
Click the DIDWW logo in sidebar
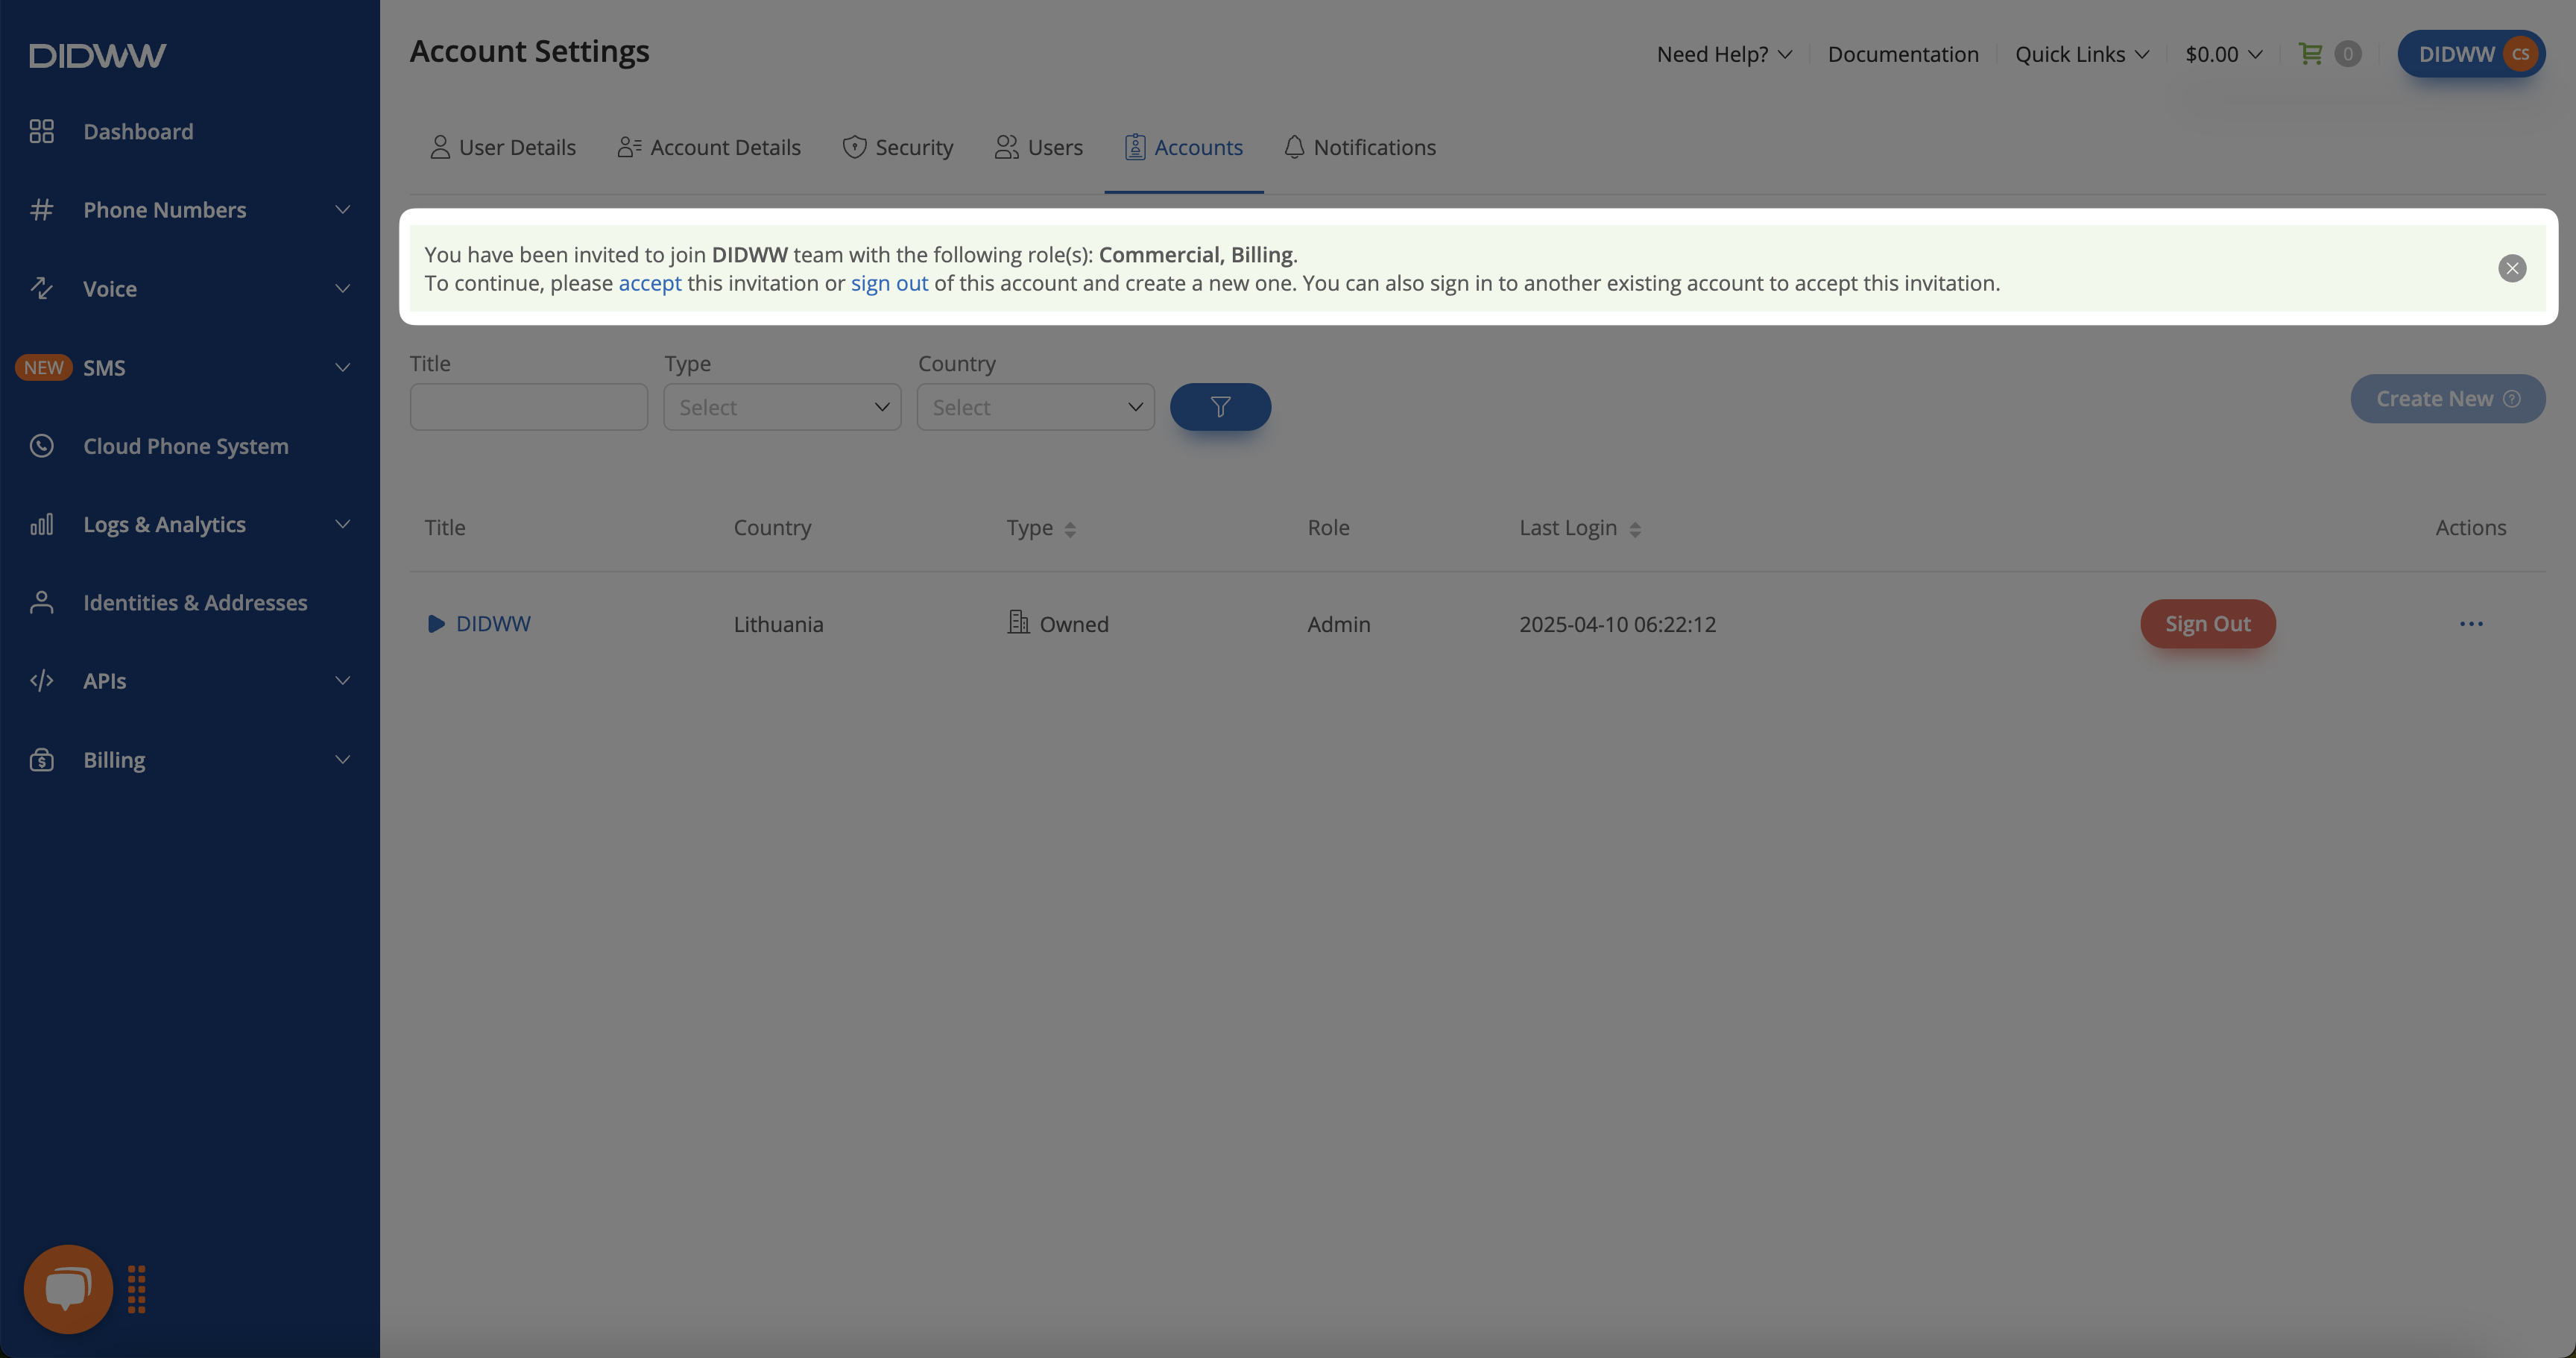pyautogui.click(x=97, y=55)
